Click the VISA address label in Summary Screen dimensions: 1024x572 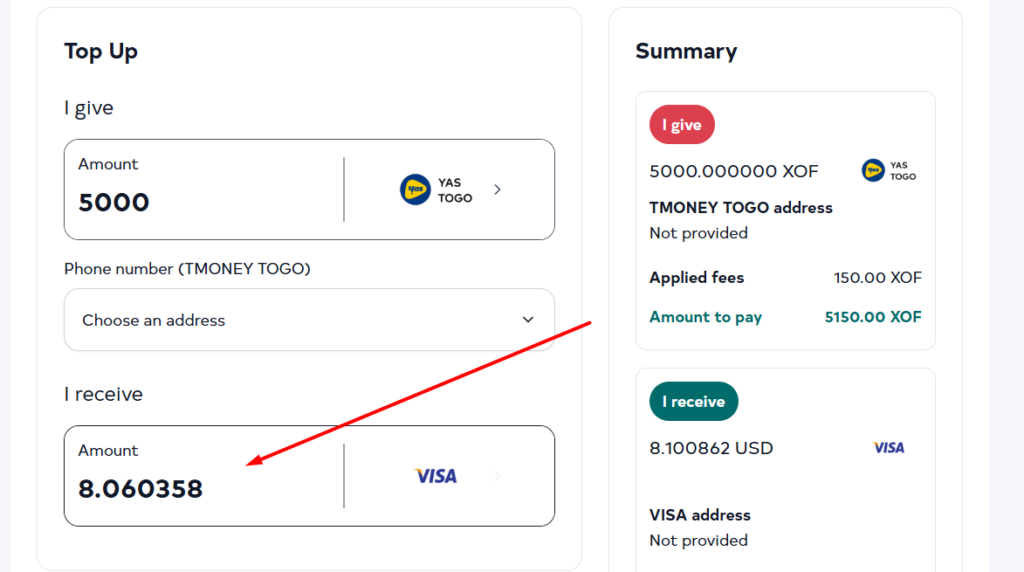click(700, 515)
